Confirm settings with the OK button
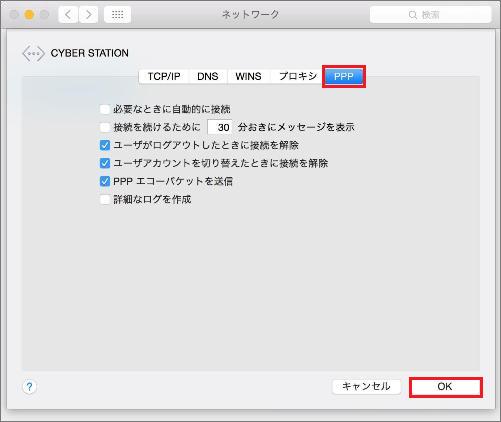Viewport: 501px width, 422px height. pos(445,387)
